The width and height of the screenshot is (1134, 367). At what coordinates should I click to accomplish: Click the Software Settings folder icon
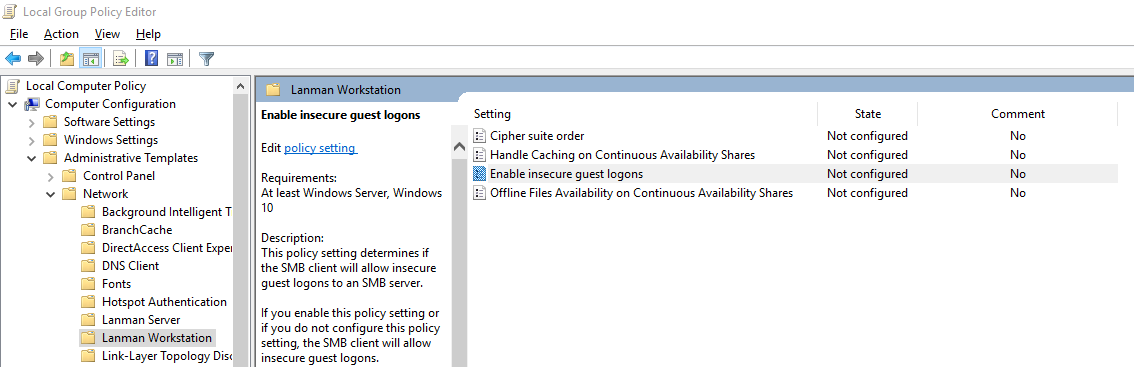point(51,122)
